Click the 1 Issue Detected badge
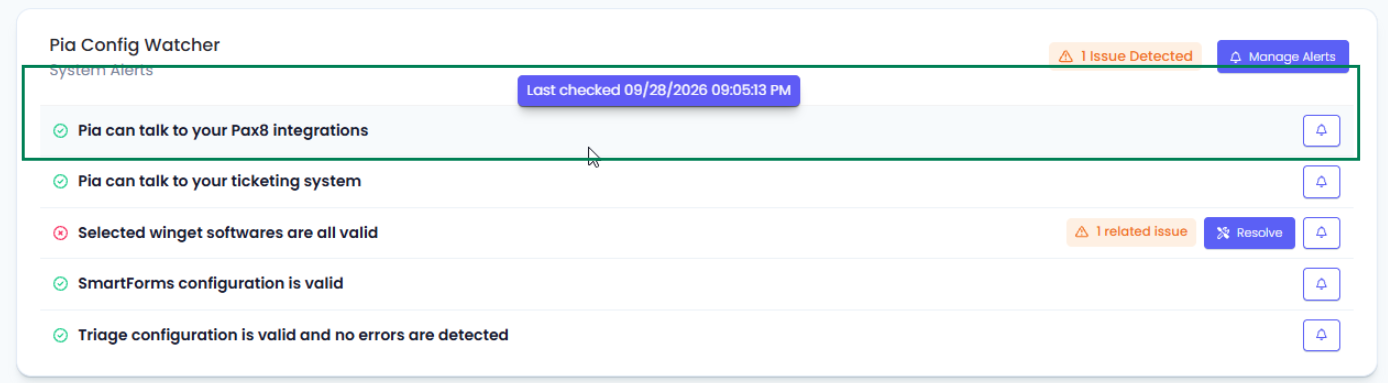This screenshot has width=1388, height=383. tap(1125, 57)
